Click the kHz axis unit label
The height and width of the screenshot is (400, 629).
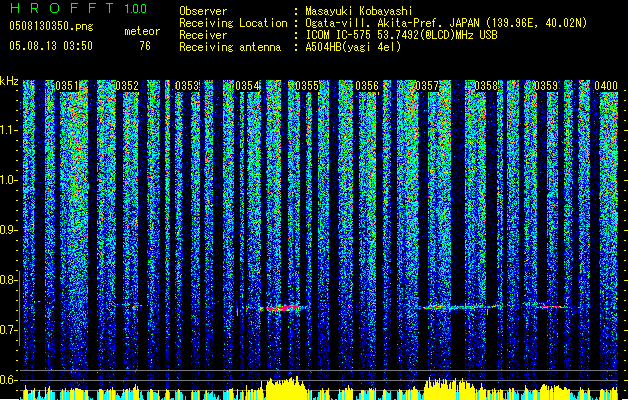[9, 81]
